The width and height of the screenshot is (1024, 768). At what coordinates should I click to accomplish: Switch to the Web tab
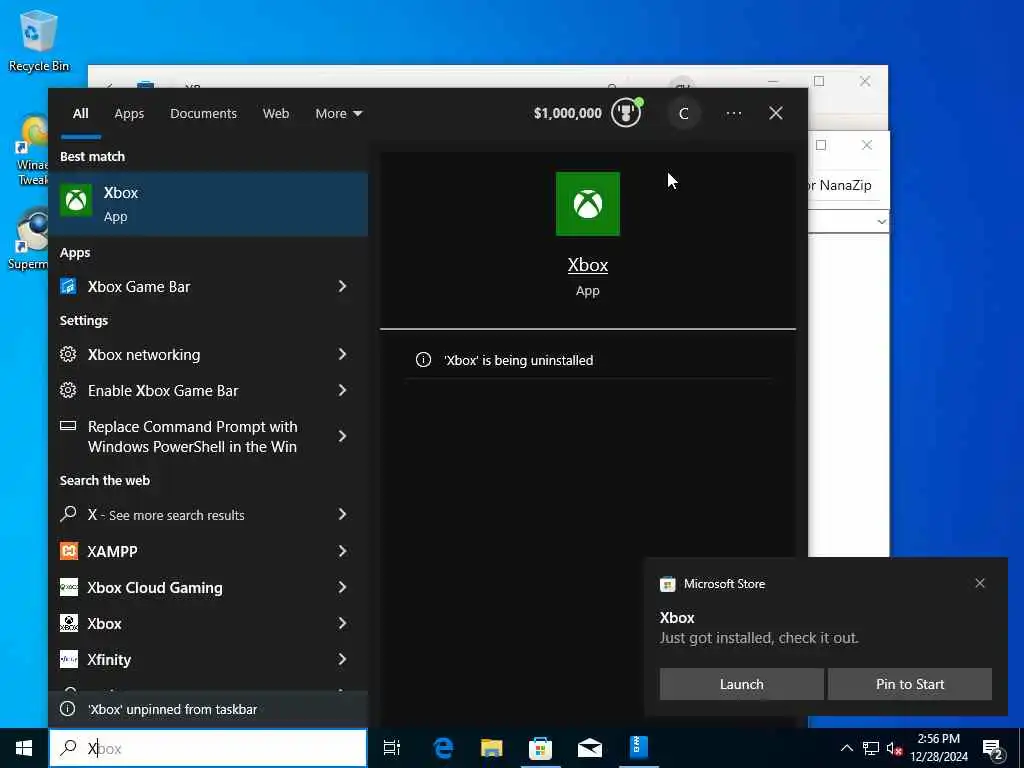[276, 114]
